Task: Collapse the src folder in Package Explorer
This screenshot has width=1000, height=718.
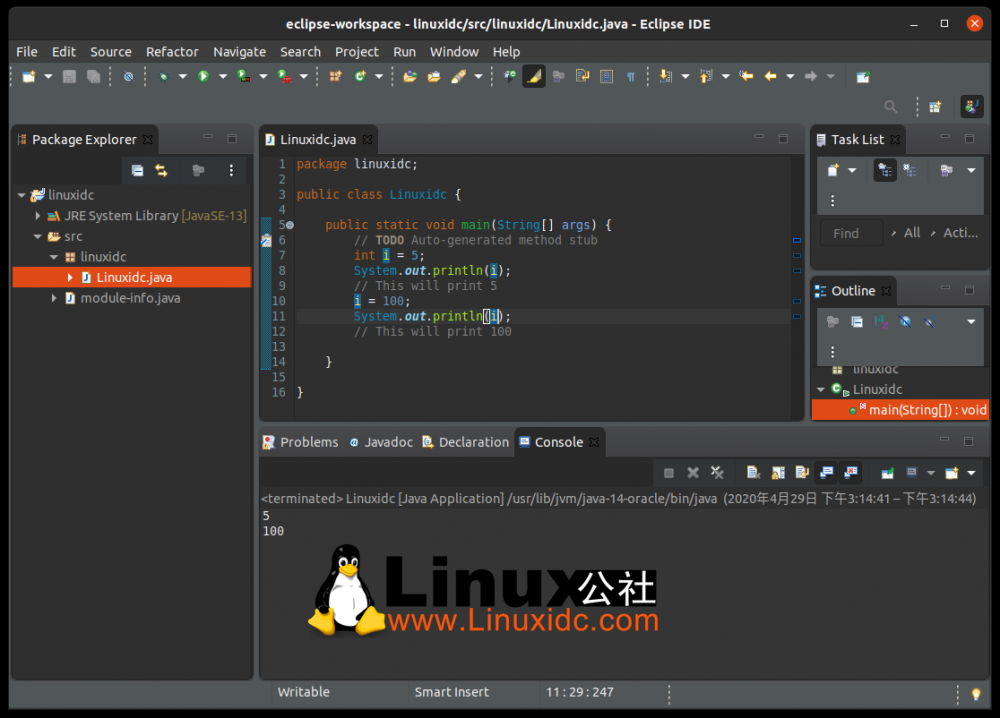Action: click(38, 237)
